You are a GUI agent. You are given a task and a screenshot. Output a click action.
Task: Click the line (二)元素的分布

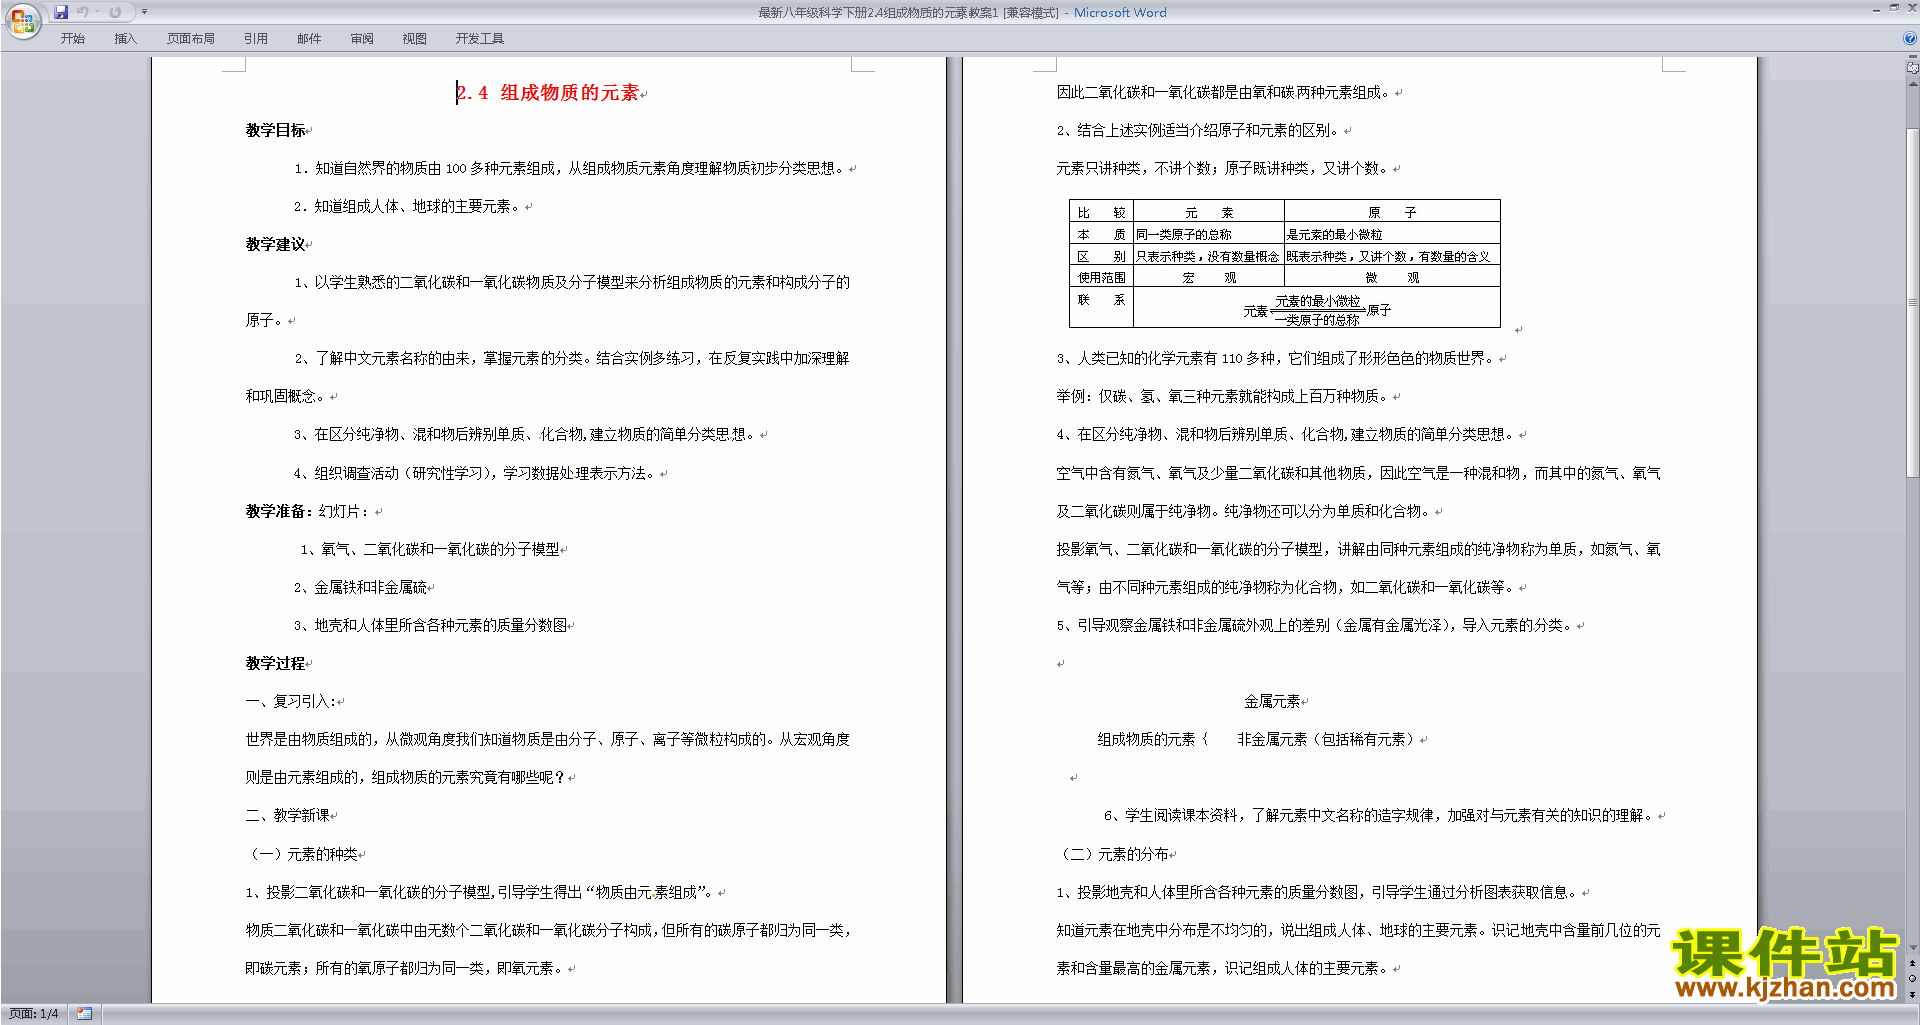[x=1113, y=854]
